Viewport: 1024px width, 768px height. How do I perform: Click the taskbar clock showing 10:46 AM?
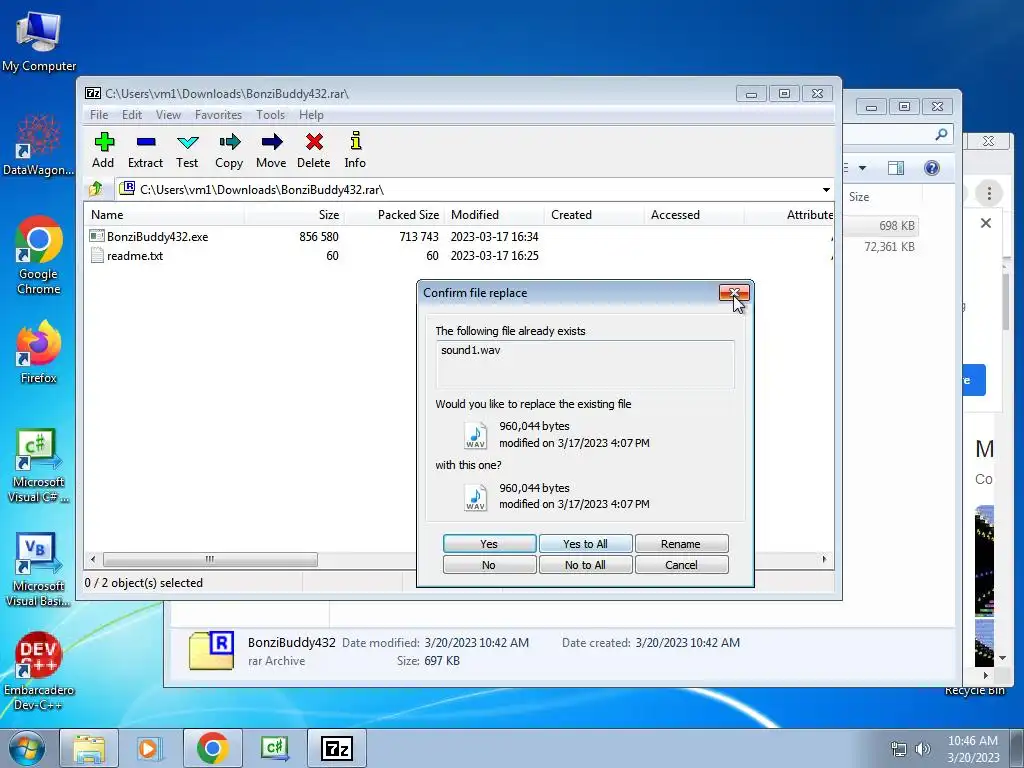[972, 748]
